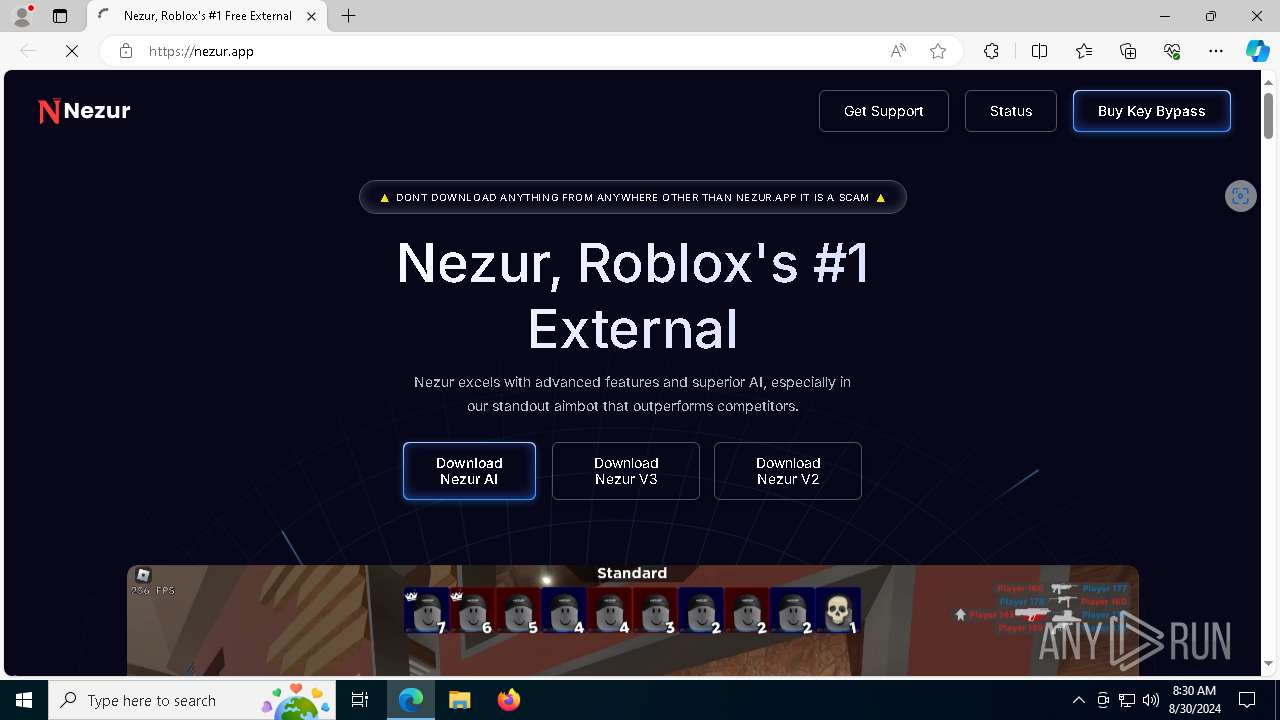This screenshot has width=1280, height=720.
Task: Open the volume tray icon
Action: tap(1151, 700)
